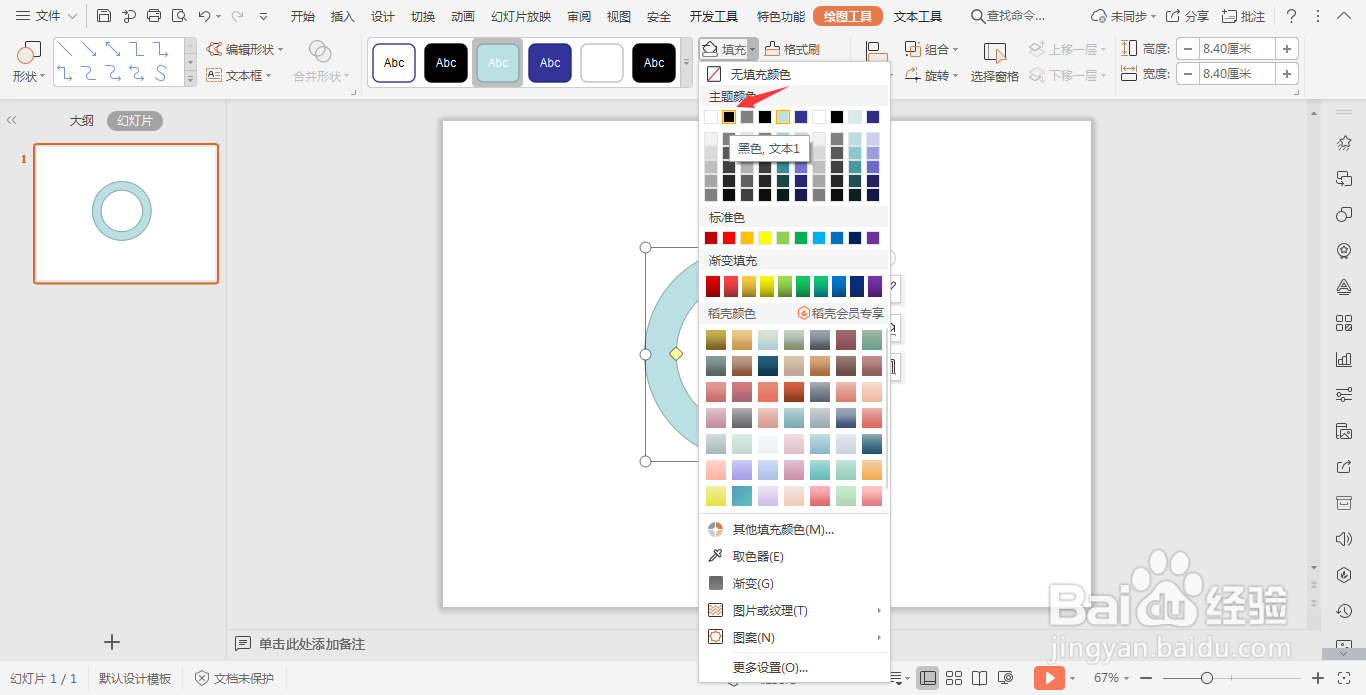Viewport: 1366px width, 695px height.
Task: Switch to the 设计 ribbon tab
Action: point(383,16)
